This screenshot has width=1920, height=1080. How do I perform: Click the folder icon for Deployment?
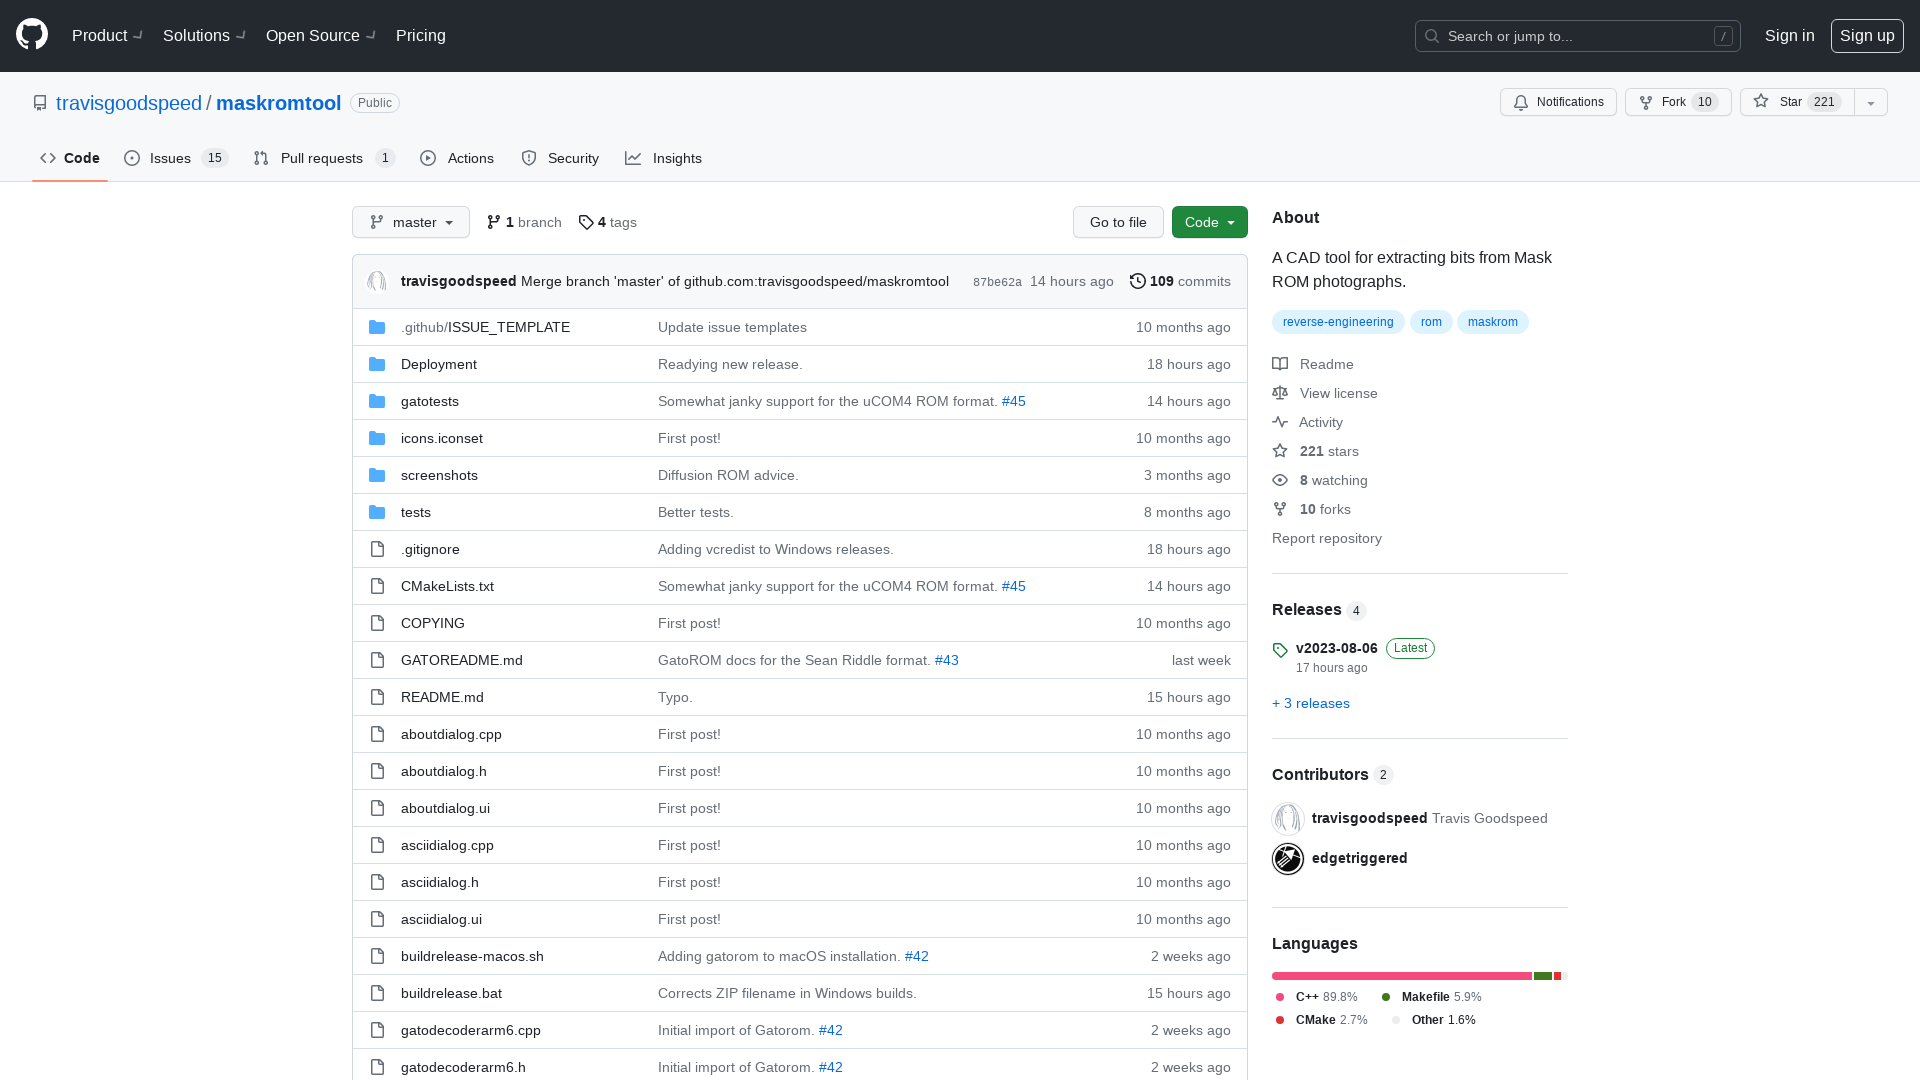coord(377,364)
